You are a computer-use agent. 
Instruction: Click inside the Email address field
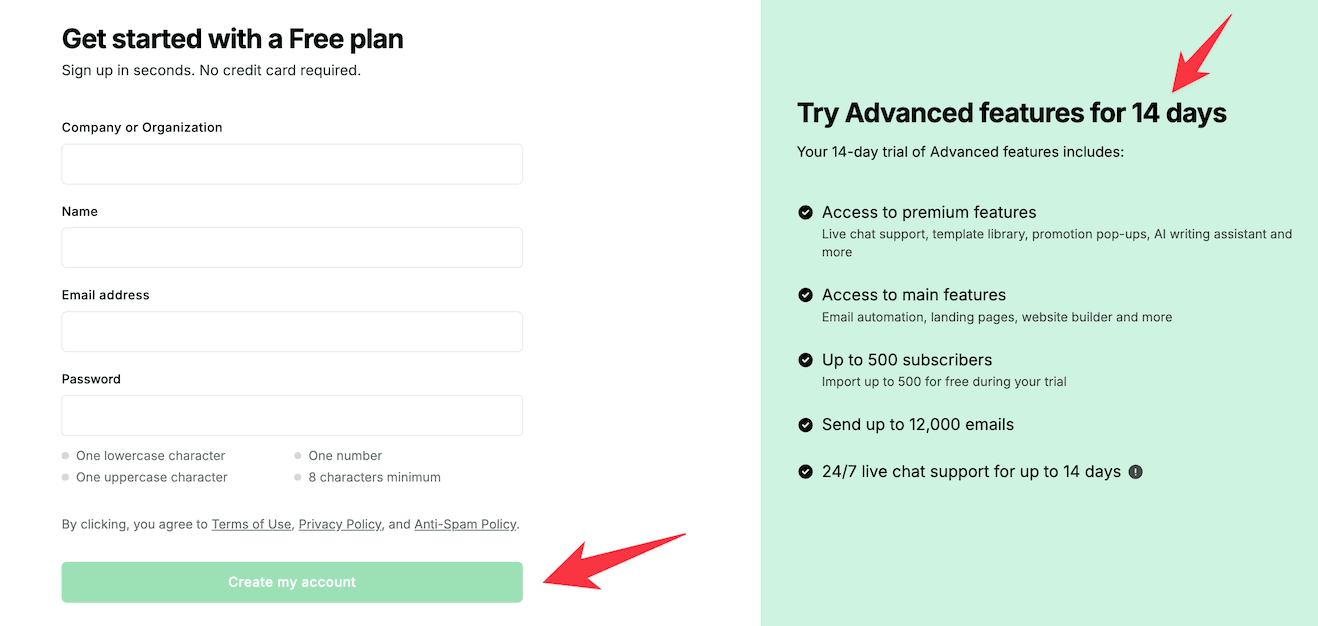(x=292, y=331)
